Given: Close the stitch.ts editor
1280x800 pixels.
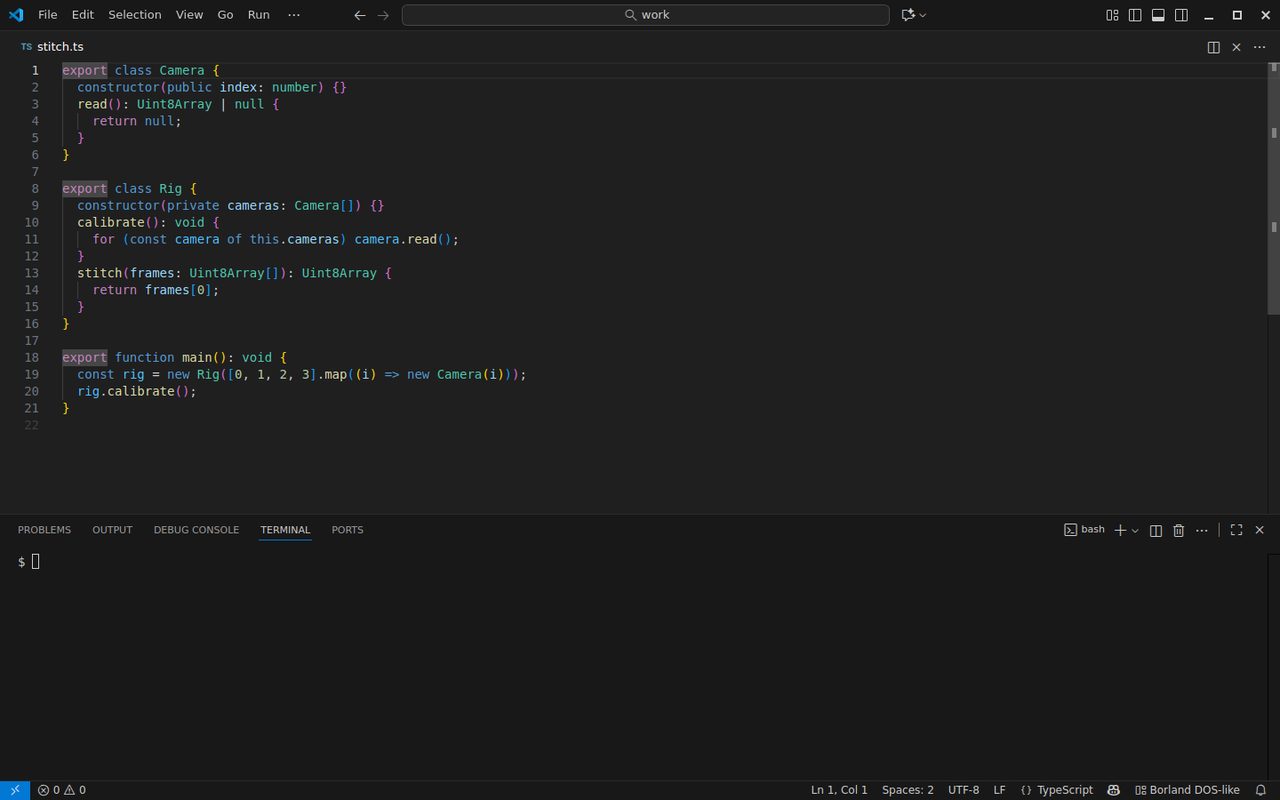Looking at the screenshot, I should pos(1236,47).
